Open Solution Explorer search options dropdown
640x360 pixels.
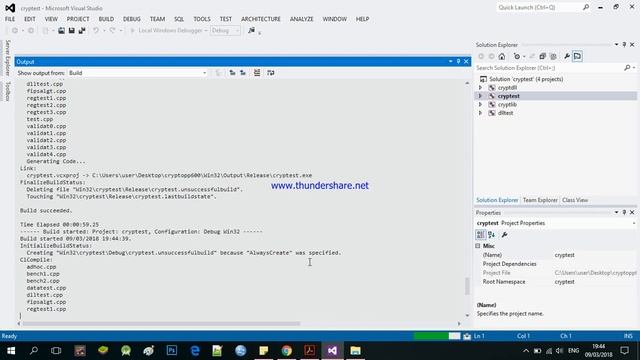click(x=634, y=68)
